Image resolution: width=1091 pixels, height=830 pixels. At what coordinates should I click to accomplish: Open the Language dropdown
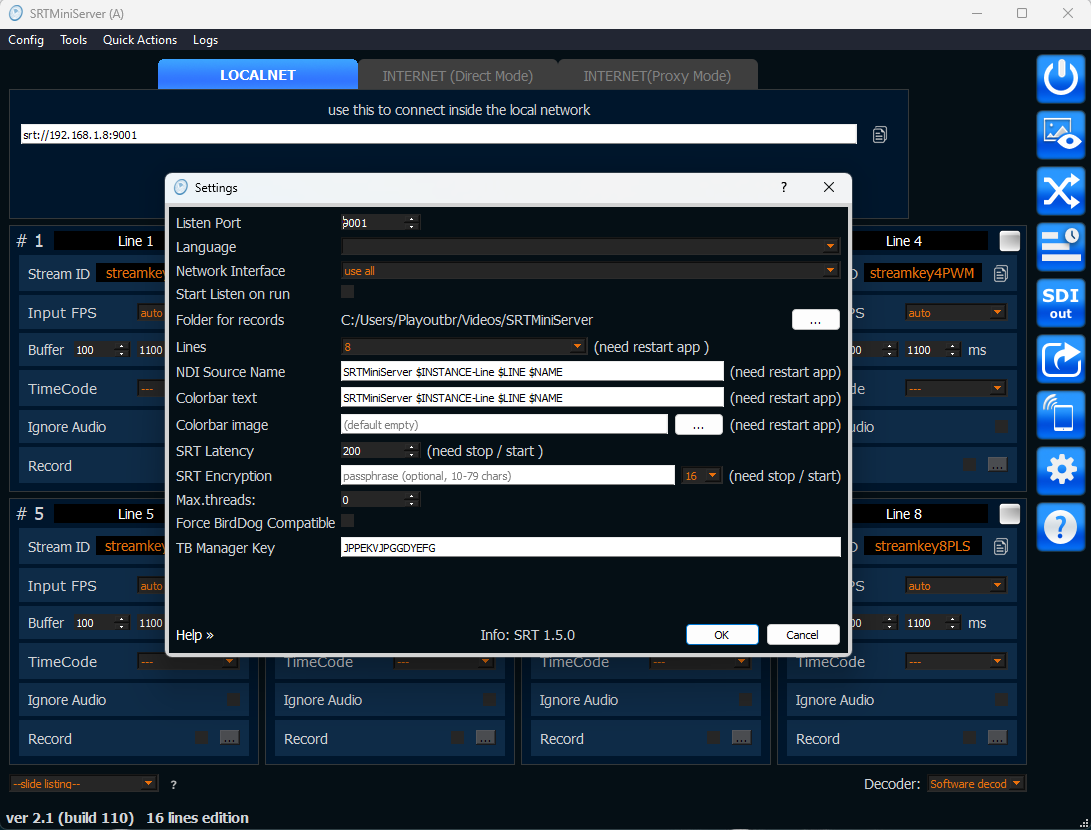coord(590,246)
